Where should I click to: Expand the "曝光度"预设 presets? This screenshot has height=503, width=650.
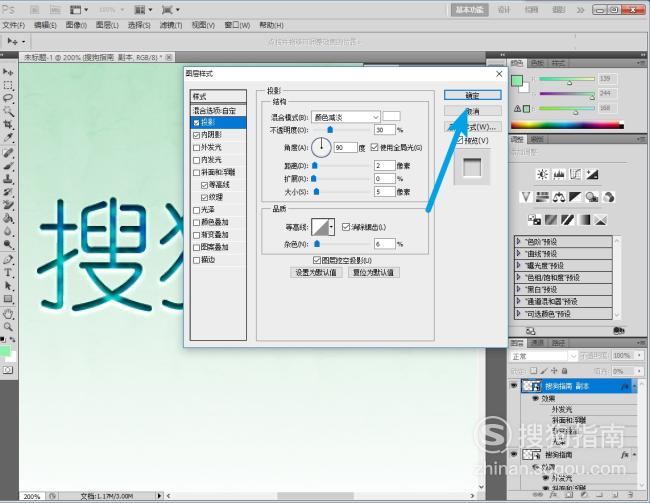point(519,265)
